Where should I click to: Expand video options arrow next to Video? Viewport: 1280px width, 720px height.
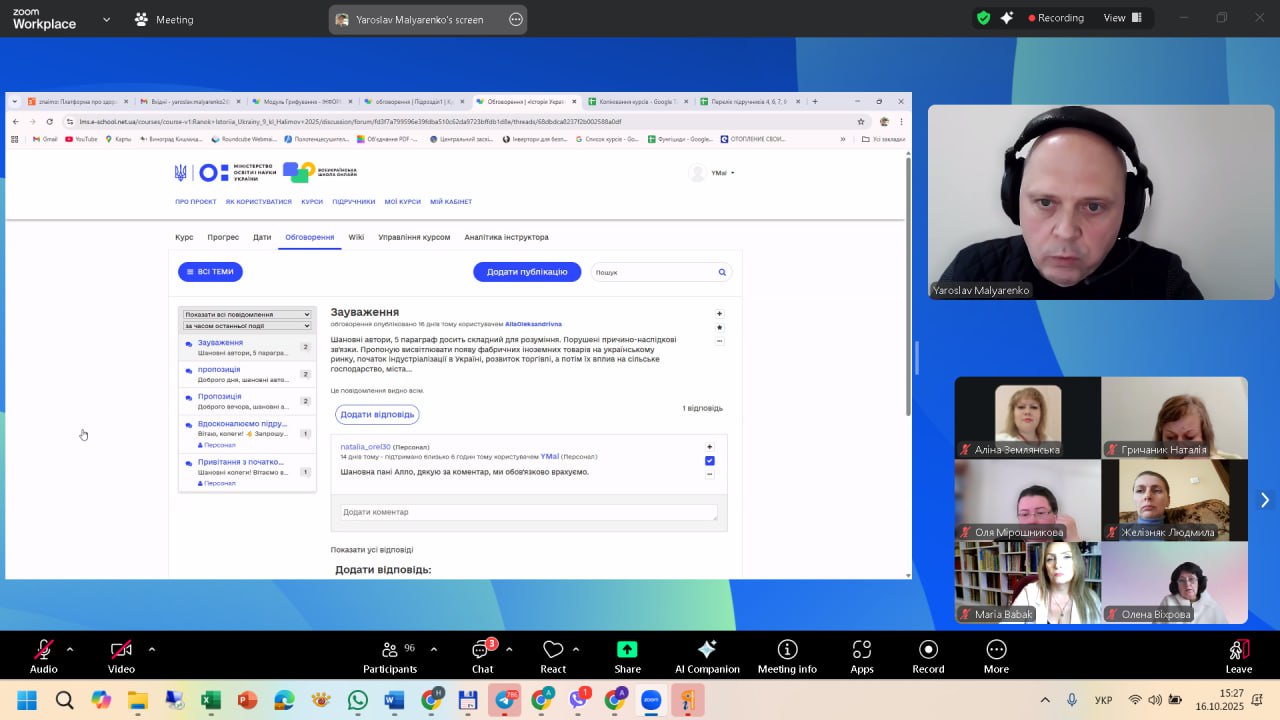point(151,649)
